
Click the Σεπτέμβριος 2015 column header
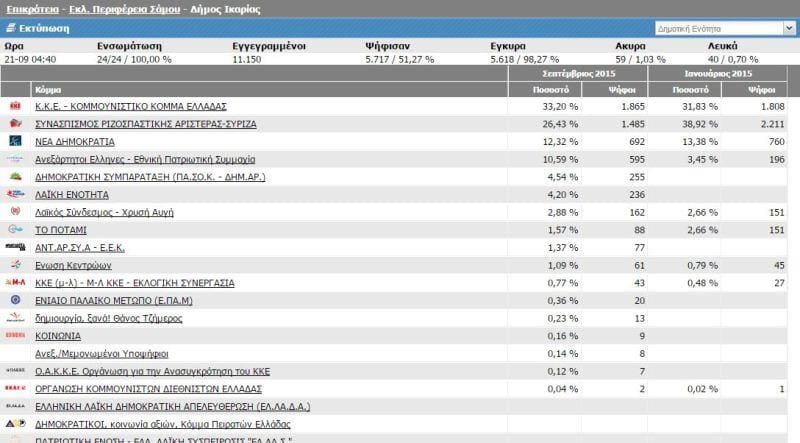tap(579, 74)
